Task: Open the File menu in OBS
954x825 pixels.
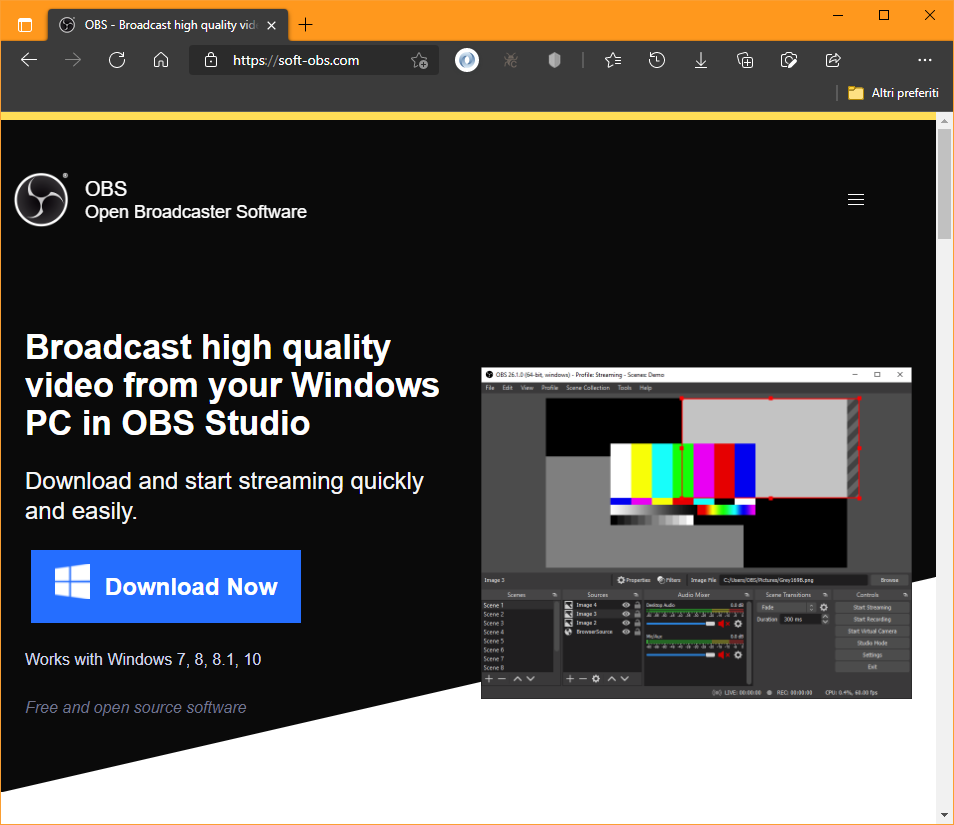Action: 491,387
